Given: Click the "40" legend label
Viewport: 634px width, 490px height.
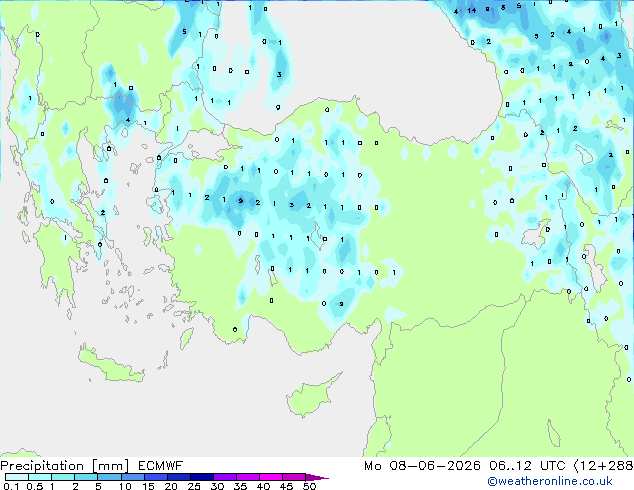Looking at the screenshot, I should pos(263,486).
